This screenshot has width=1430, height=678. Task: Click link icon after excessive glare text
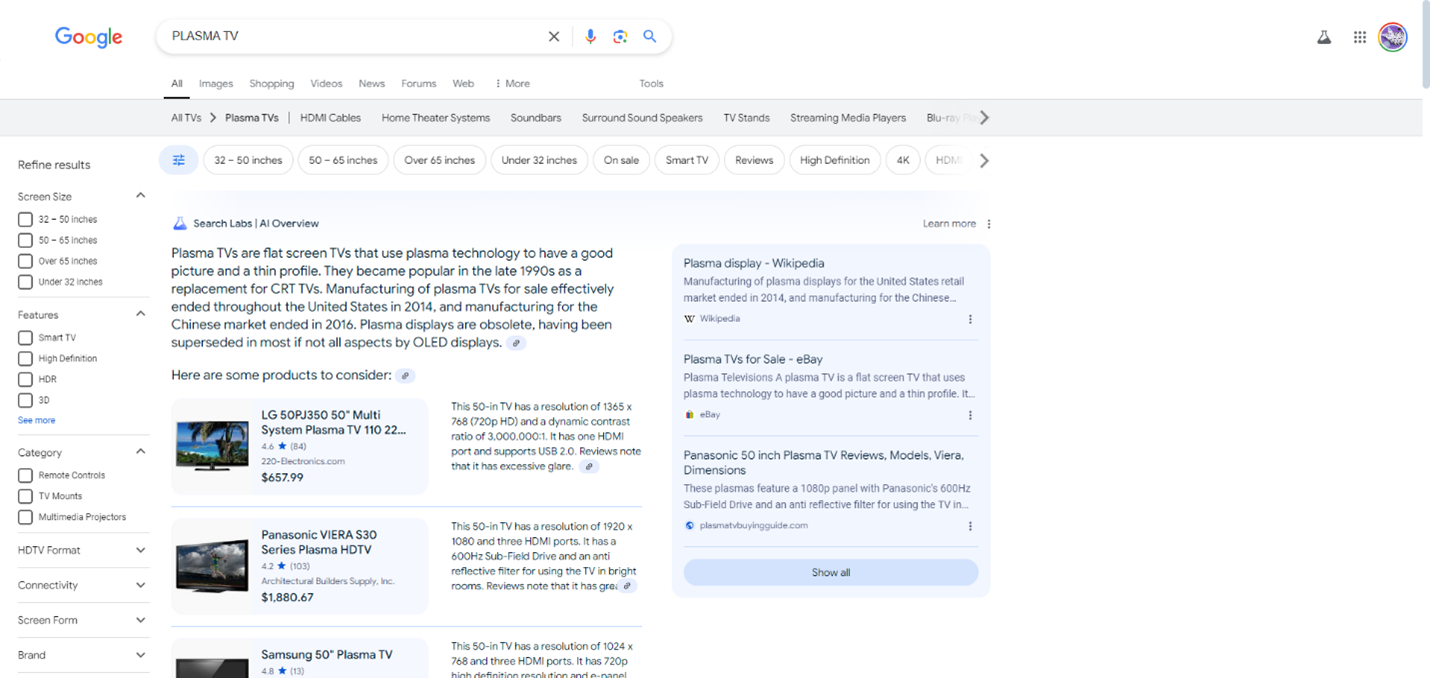(x=589, y=467)
